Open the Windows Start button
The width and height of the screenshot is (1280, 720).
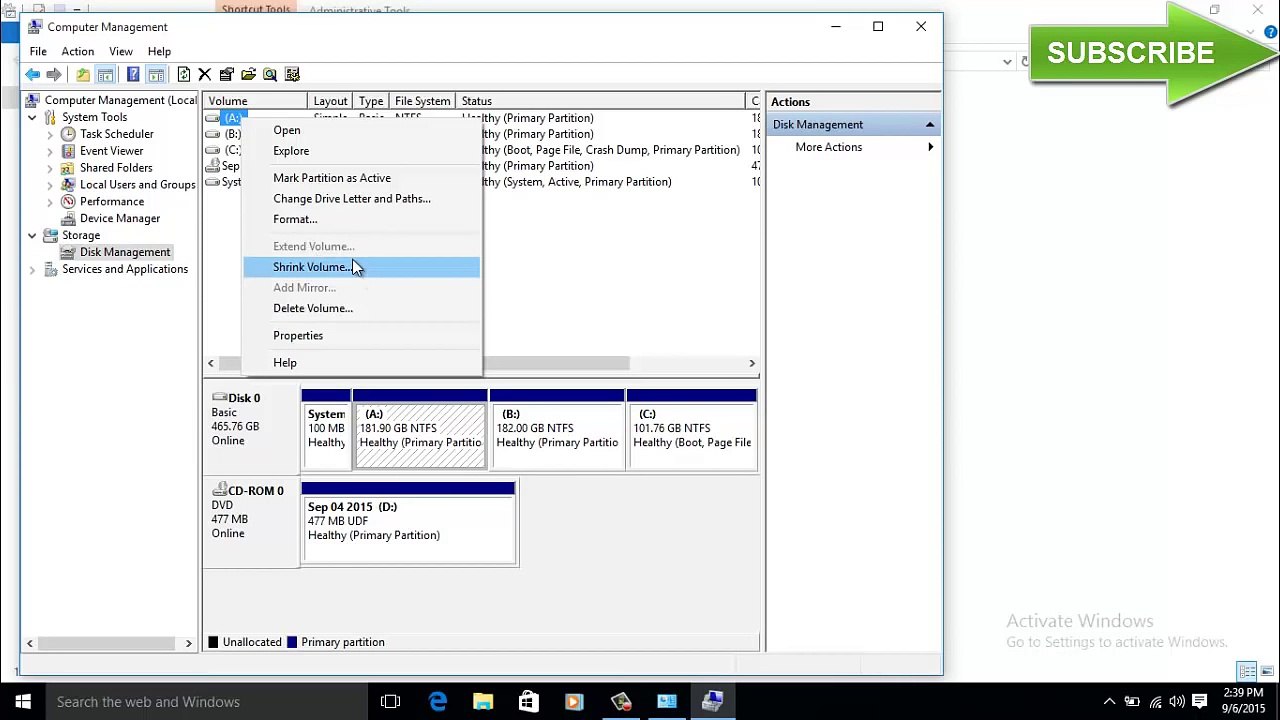pos(23,702)
